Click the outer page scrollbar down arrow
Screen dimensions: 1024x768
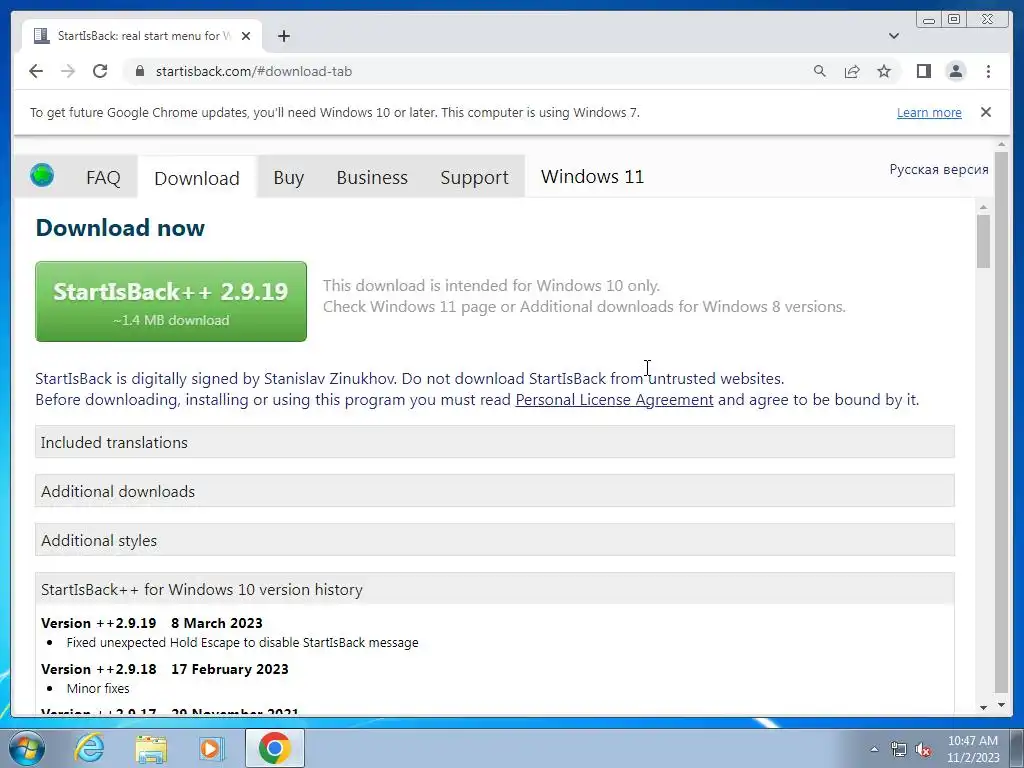coord(1001,706)
